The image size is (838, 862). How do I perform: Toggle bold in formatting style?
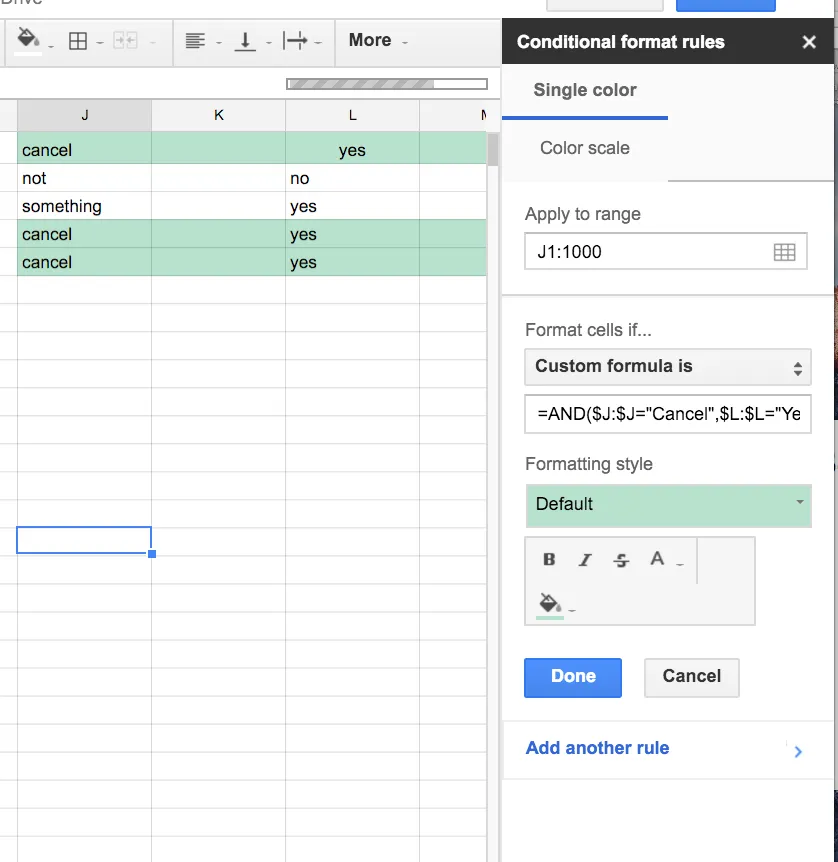tap(549, 560)
